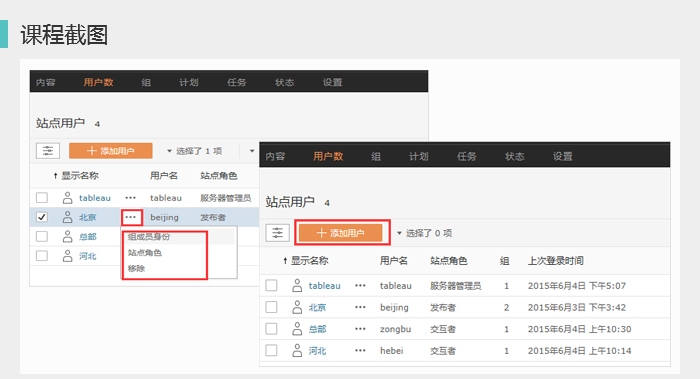Expand the 选择了 1 项 dropdown in left window
Screen dimensions: 700x379
coord(194,151)
